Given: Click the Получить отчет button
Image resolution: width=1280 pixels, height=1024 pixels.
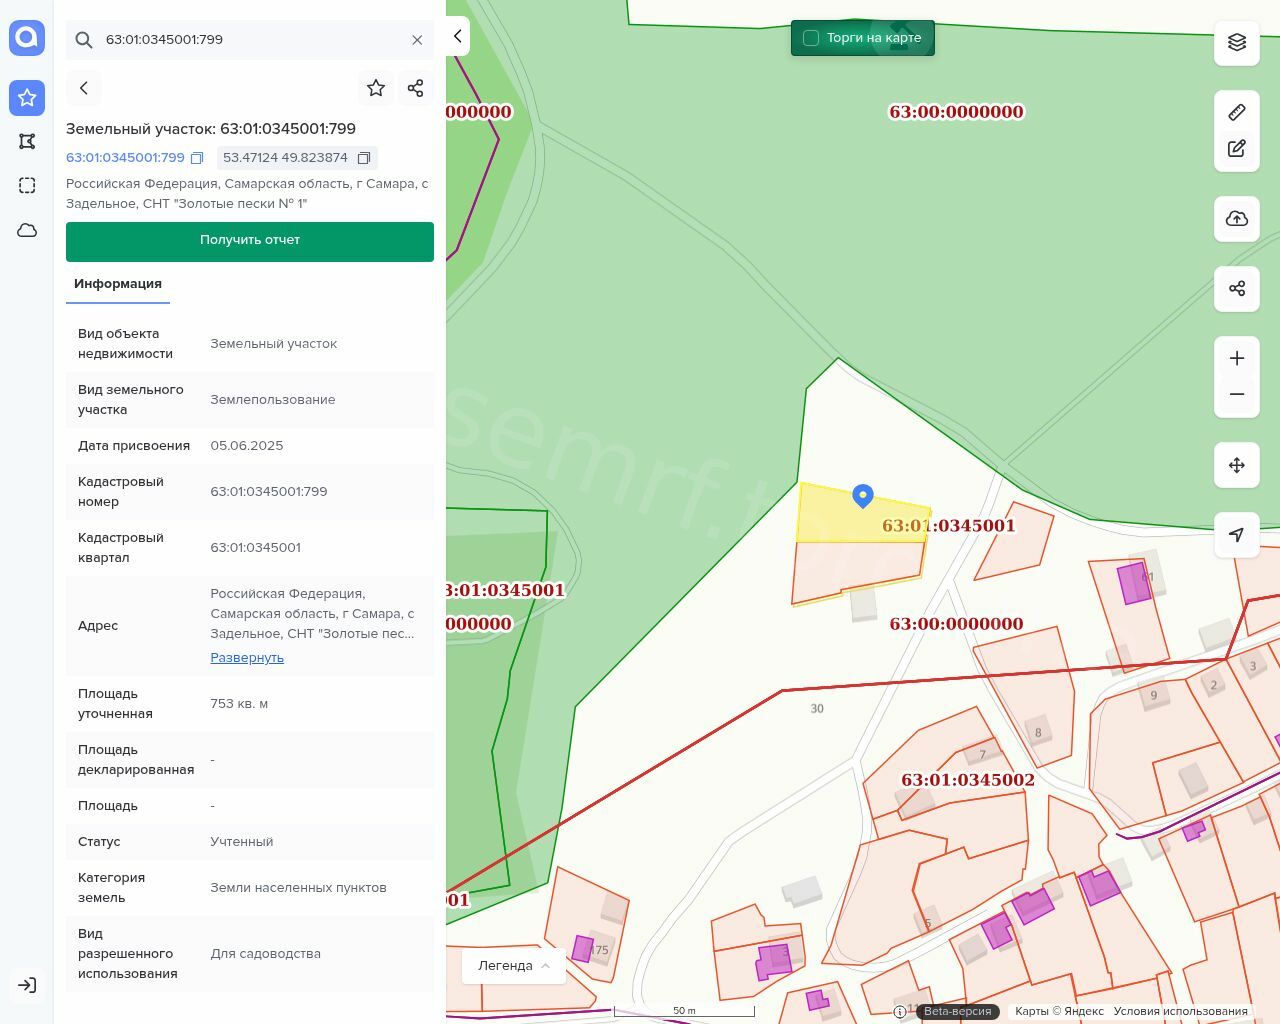Looking at the screenshot, I should click(x=250, y=241).
